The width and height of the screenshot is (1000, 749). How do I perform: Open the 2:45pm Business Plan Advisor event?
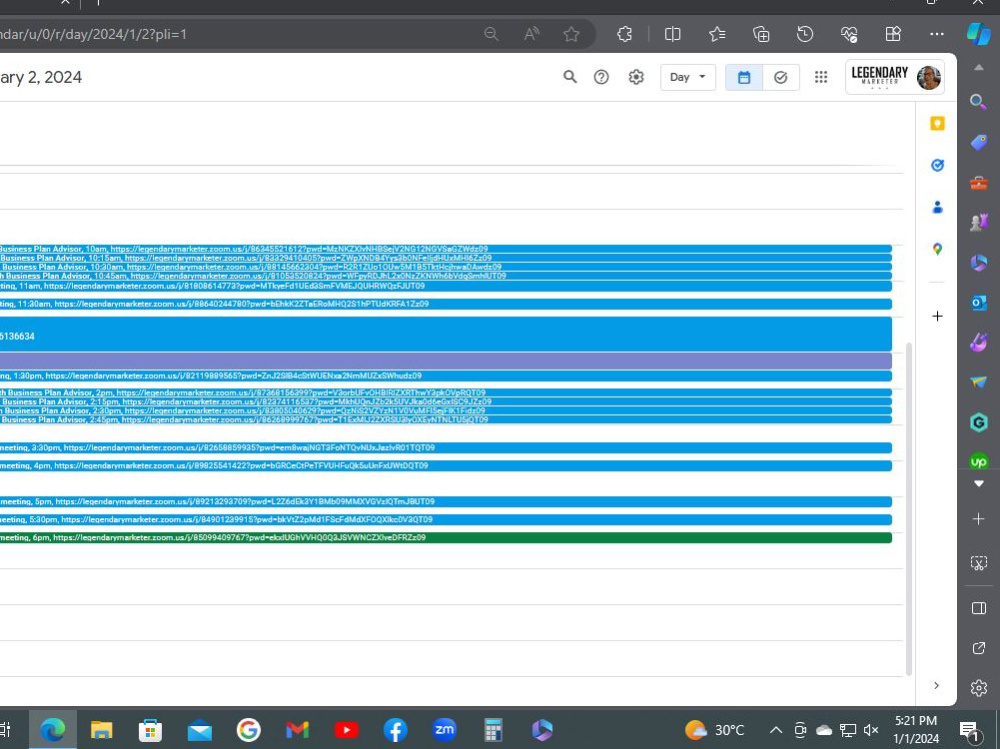pyautogui.click(x=445, y=420)
